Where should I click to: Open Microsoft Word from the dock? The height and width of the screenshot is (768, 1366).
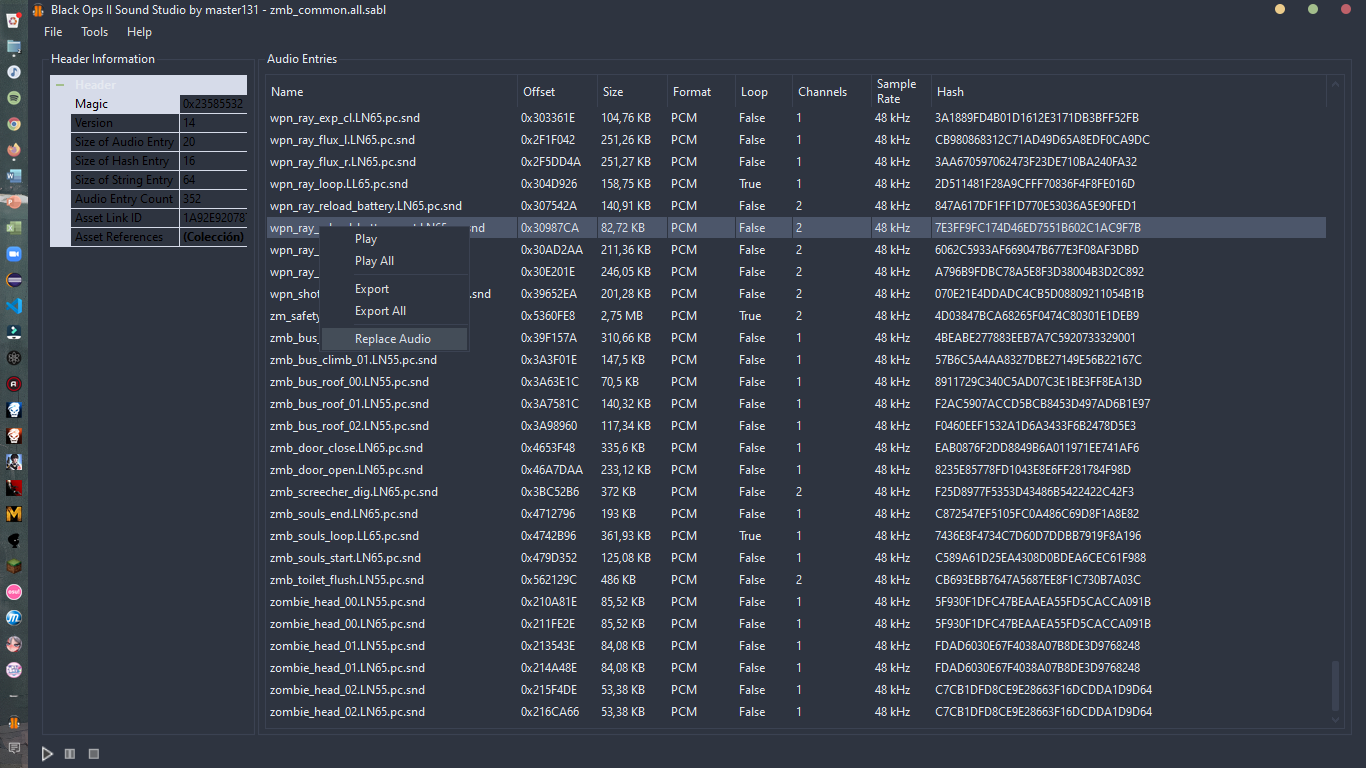tap(14, 176)
